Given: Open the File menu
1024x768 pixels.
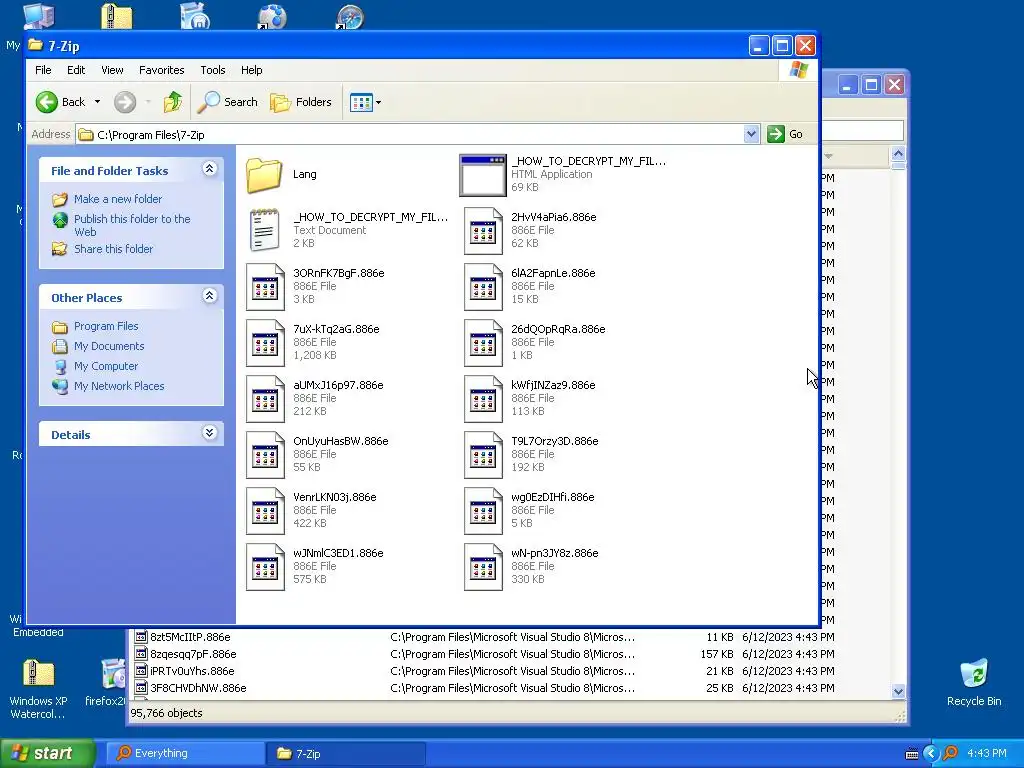Looking at the screenshot, I should [x=43, y=70].
